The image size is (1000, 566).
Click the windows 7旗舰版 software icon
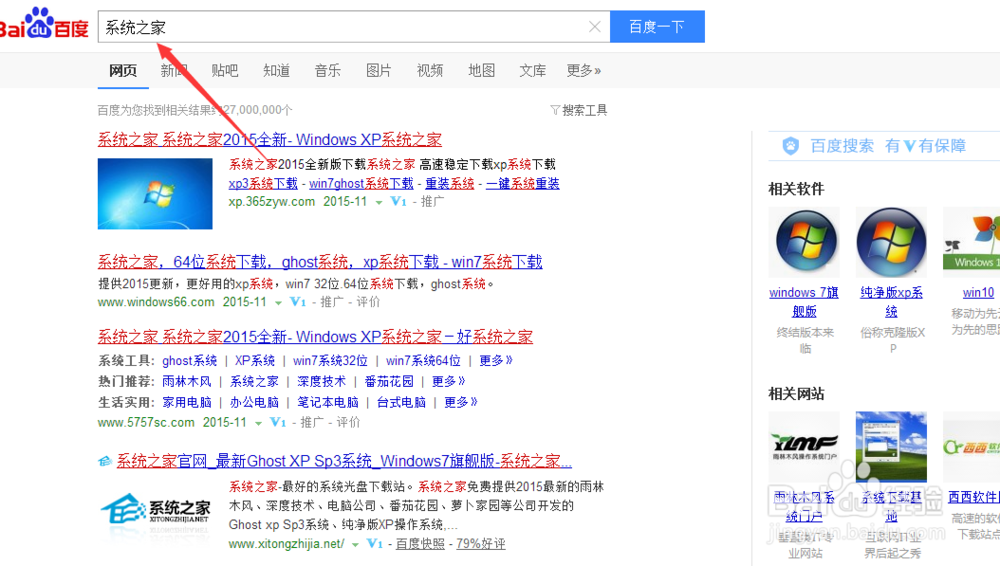coord(804,242)
